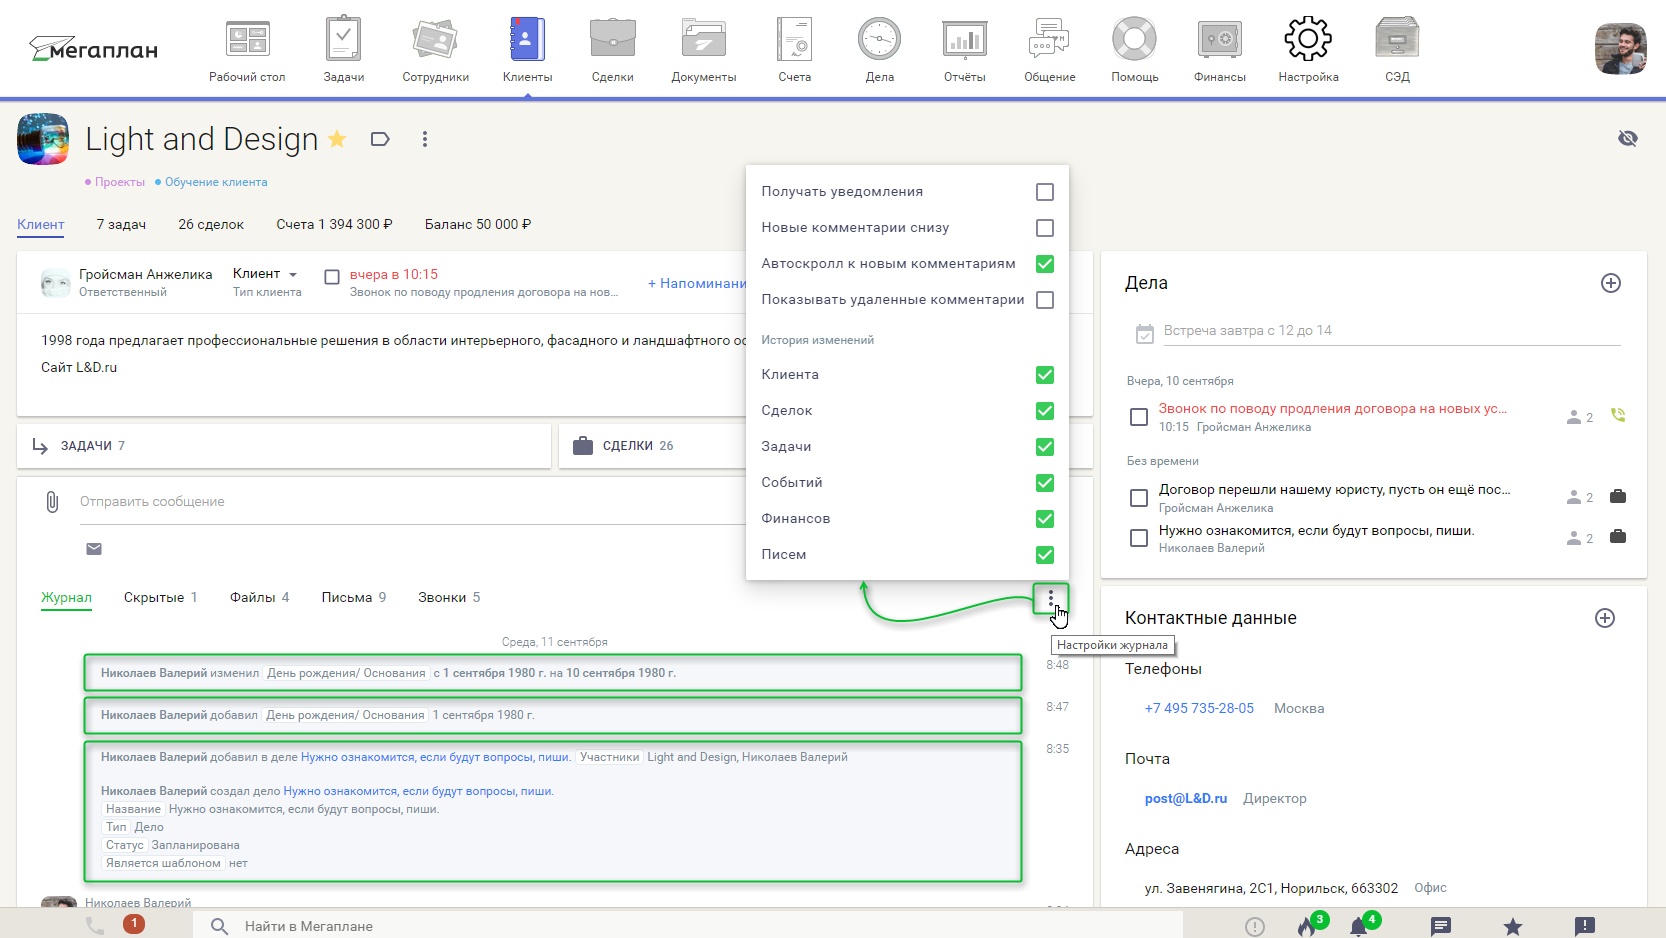This screenshot has height=938, width=1666.
Task: Open the Рабочий стол section
Action: tap(247, 50)
